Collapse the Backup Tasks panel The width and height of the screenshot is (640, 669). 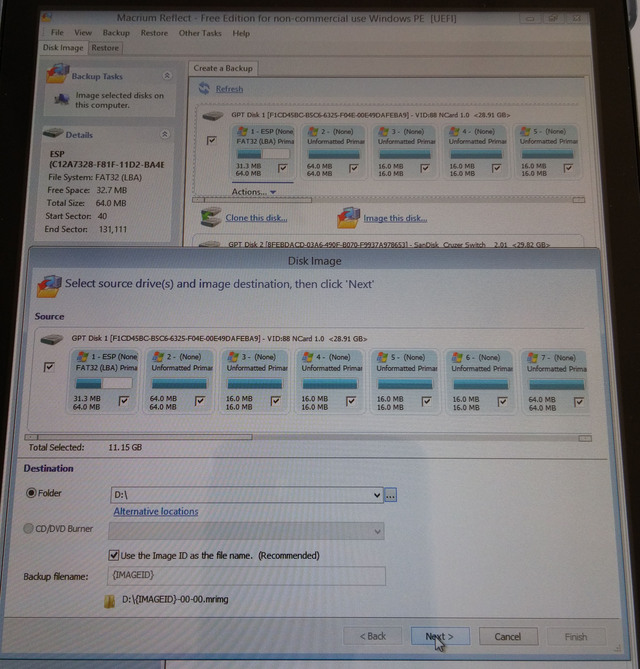pos(167,76)
